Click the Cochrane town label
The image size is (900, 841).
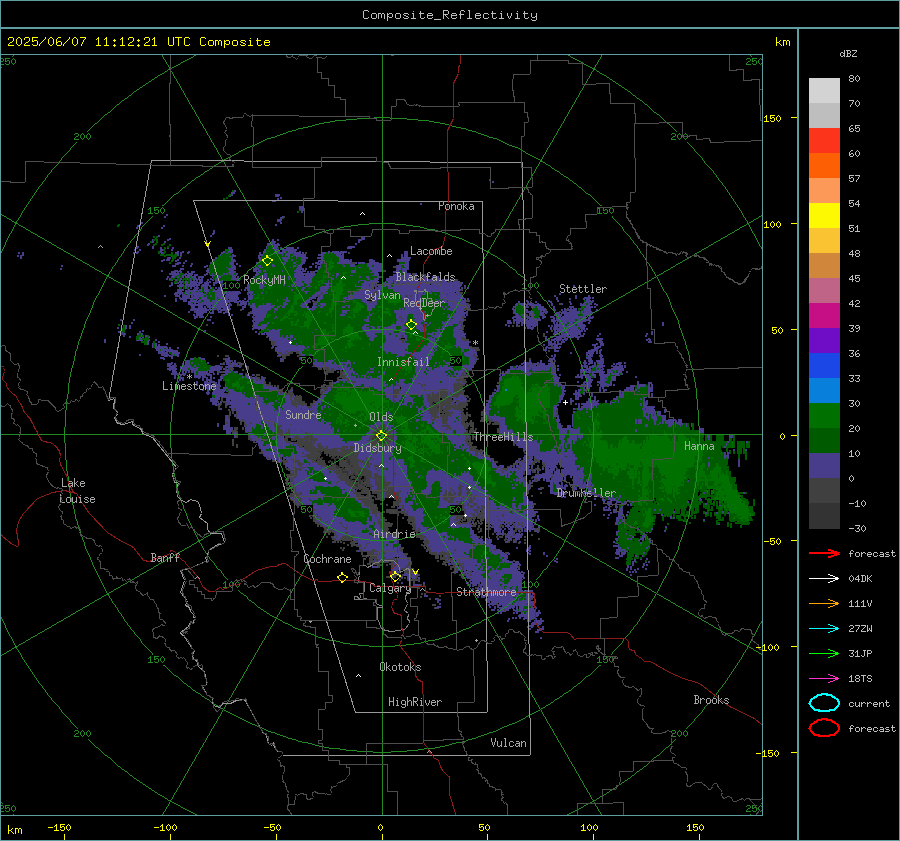(327, 559)
